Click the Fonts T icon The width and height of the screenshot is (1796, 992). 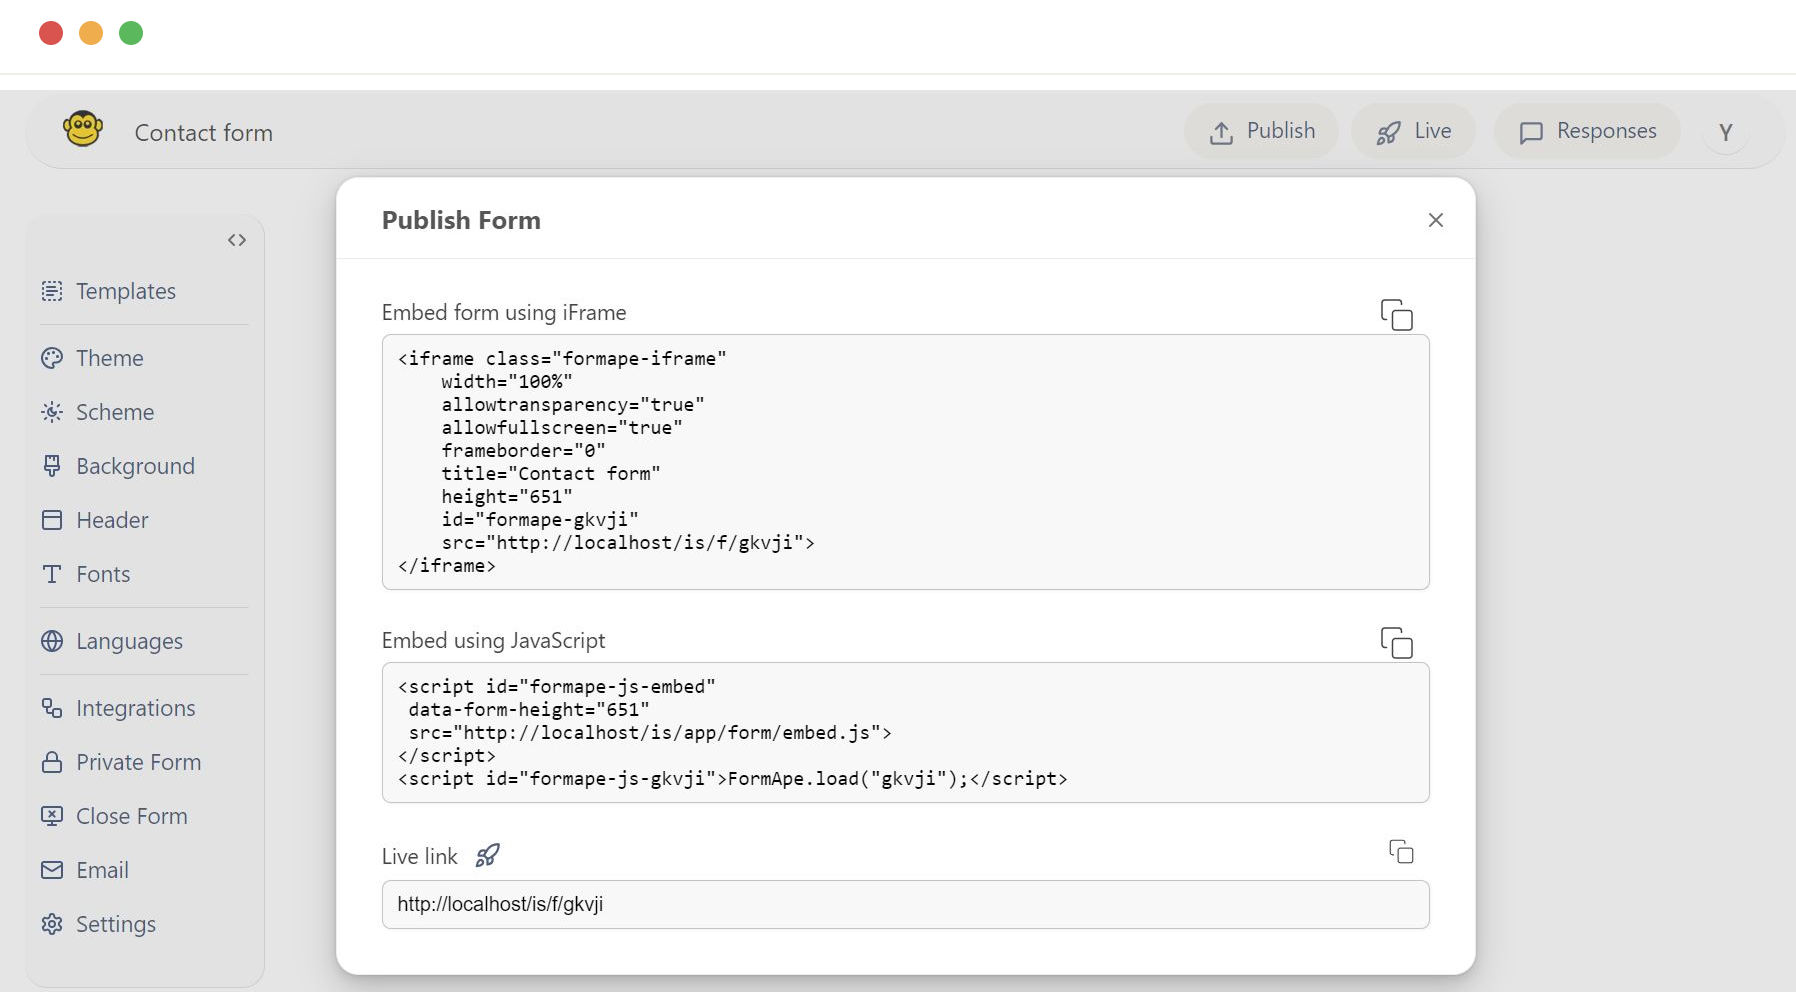tap(52, 574)
